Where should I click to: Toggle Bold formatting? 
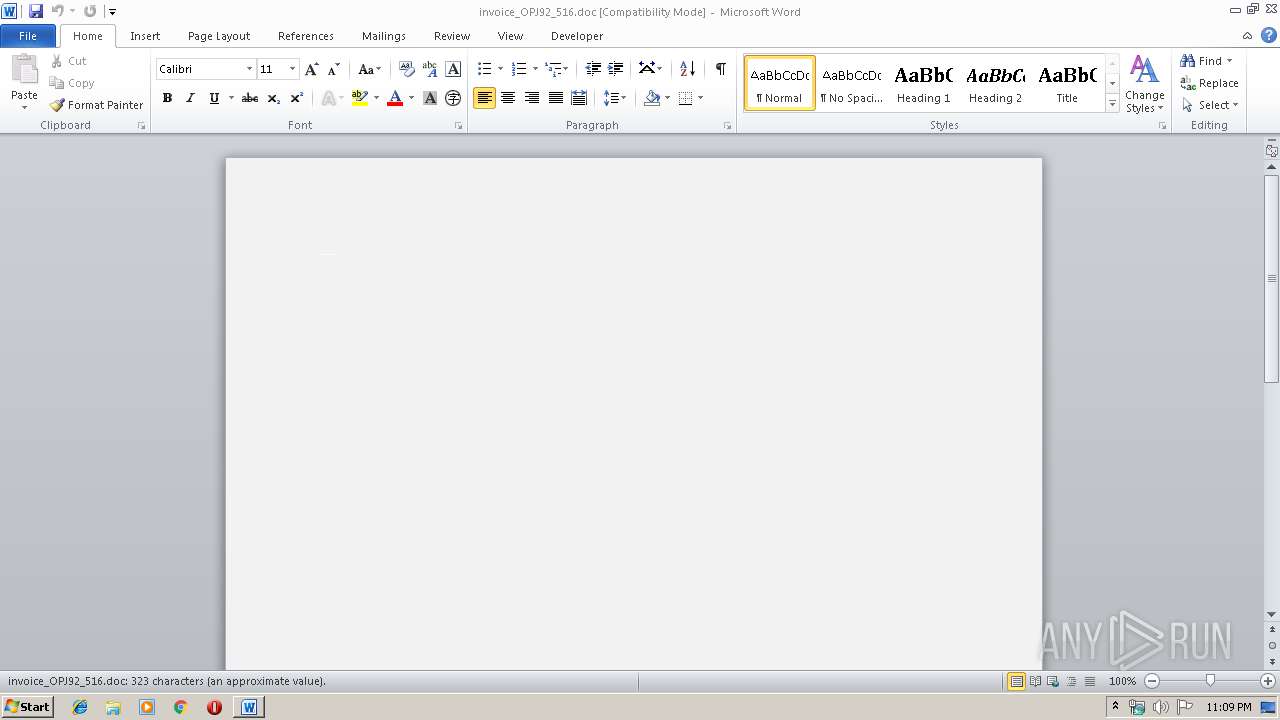(167, 98)
